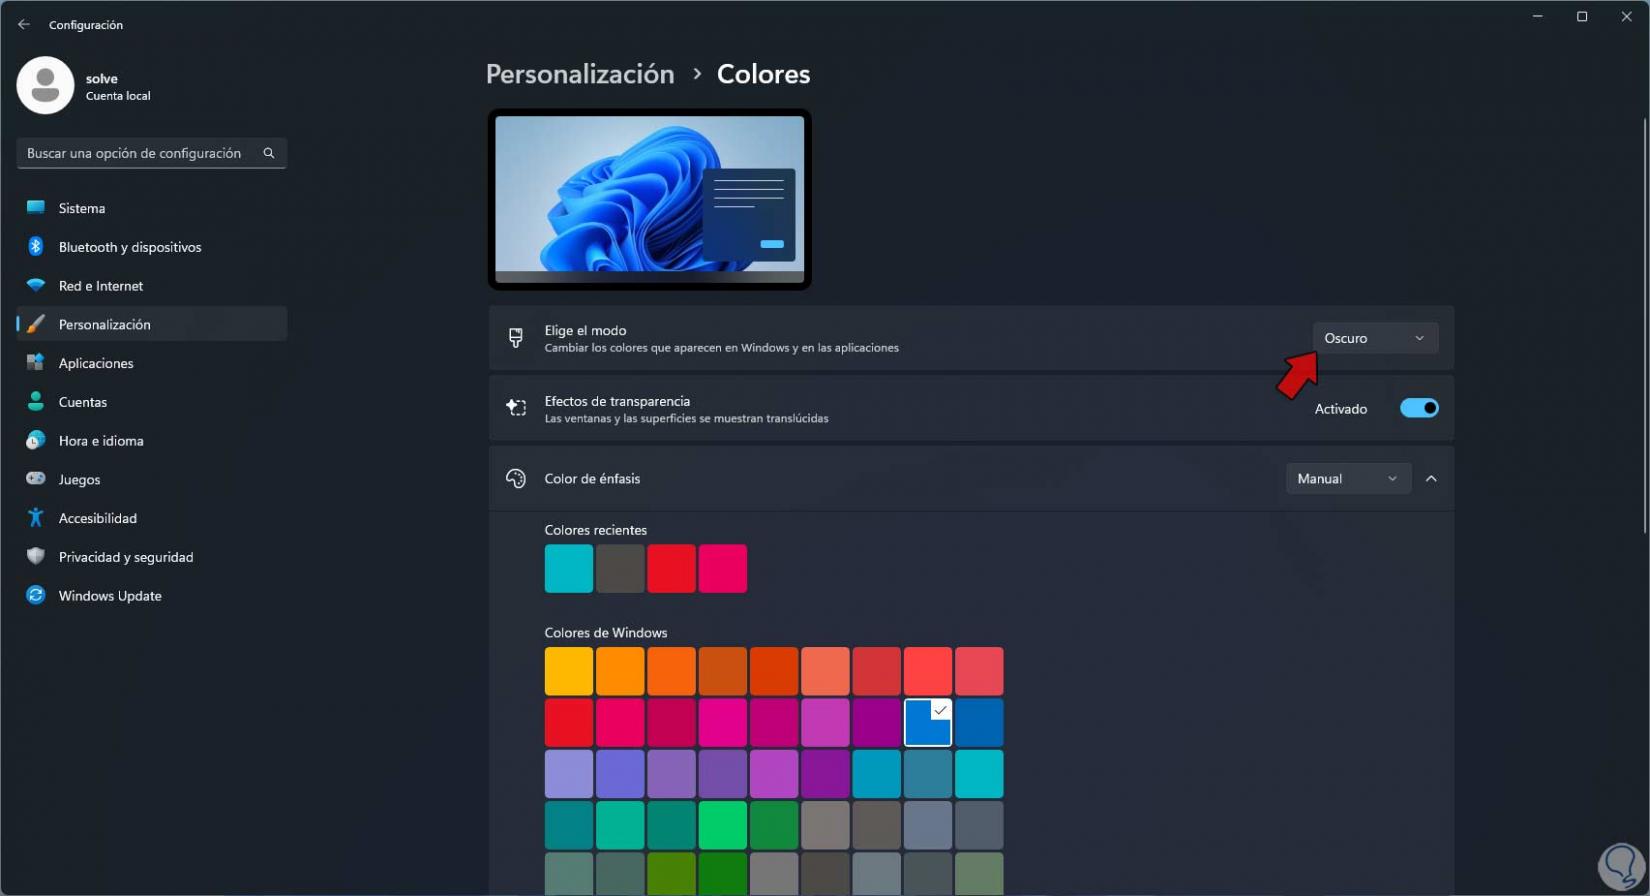Click the checked blue accent swatch
The height and width of the screenshot is (896, 1650).
pyautogui.click(x=928, y=723)
